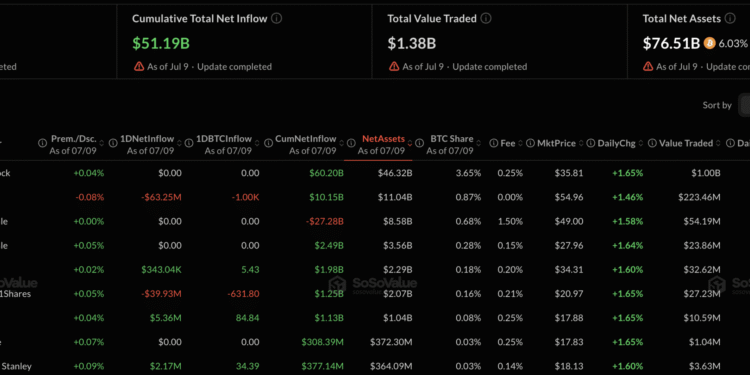Toggle sort arrows after 1DBTCInflow

[256, 143]
